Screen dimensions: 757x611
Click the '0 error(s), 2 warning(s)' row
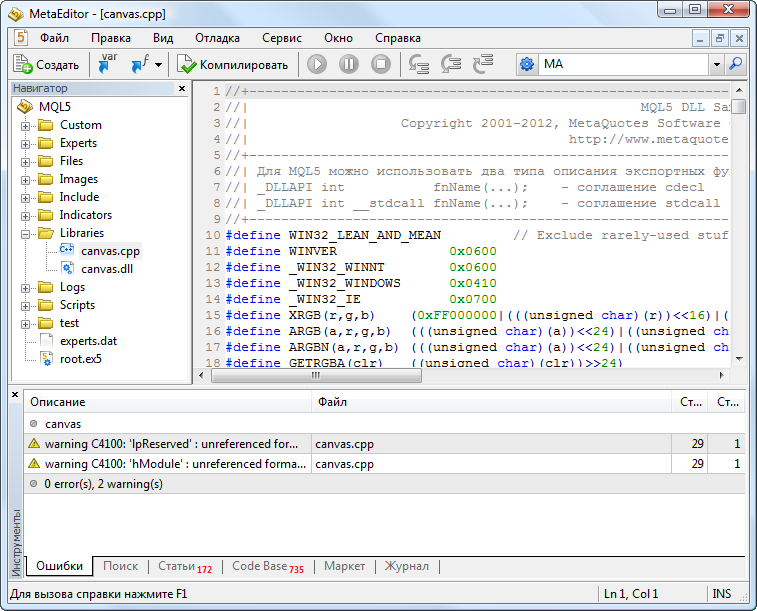pos(384,484)
